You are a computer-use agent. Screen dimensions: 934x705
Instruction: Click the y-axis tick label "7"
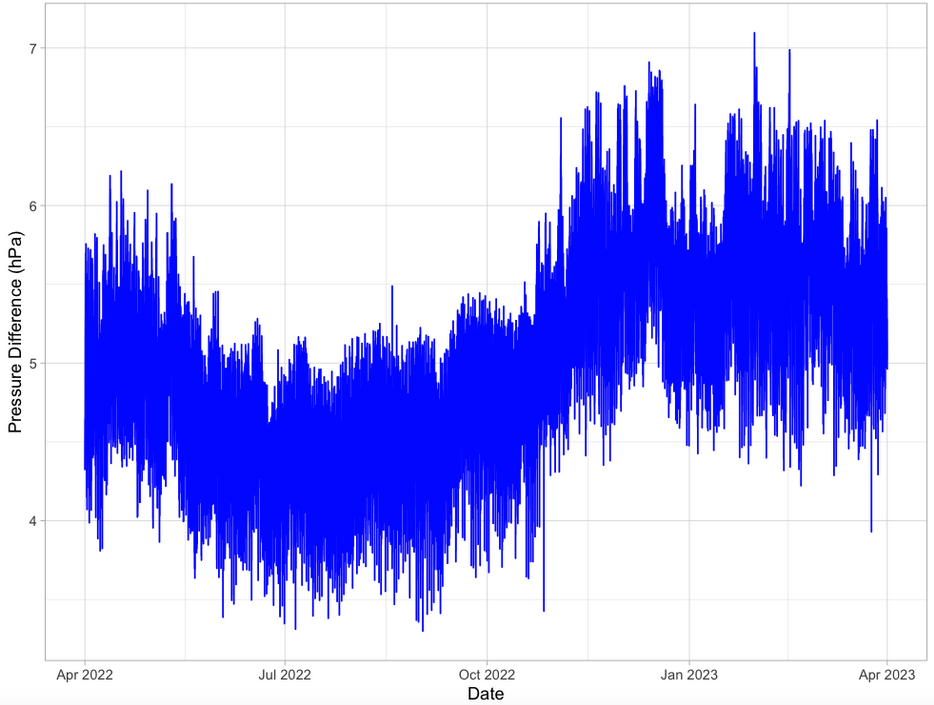(31, 48)
